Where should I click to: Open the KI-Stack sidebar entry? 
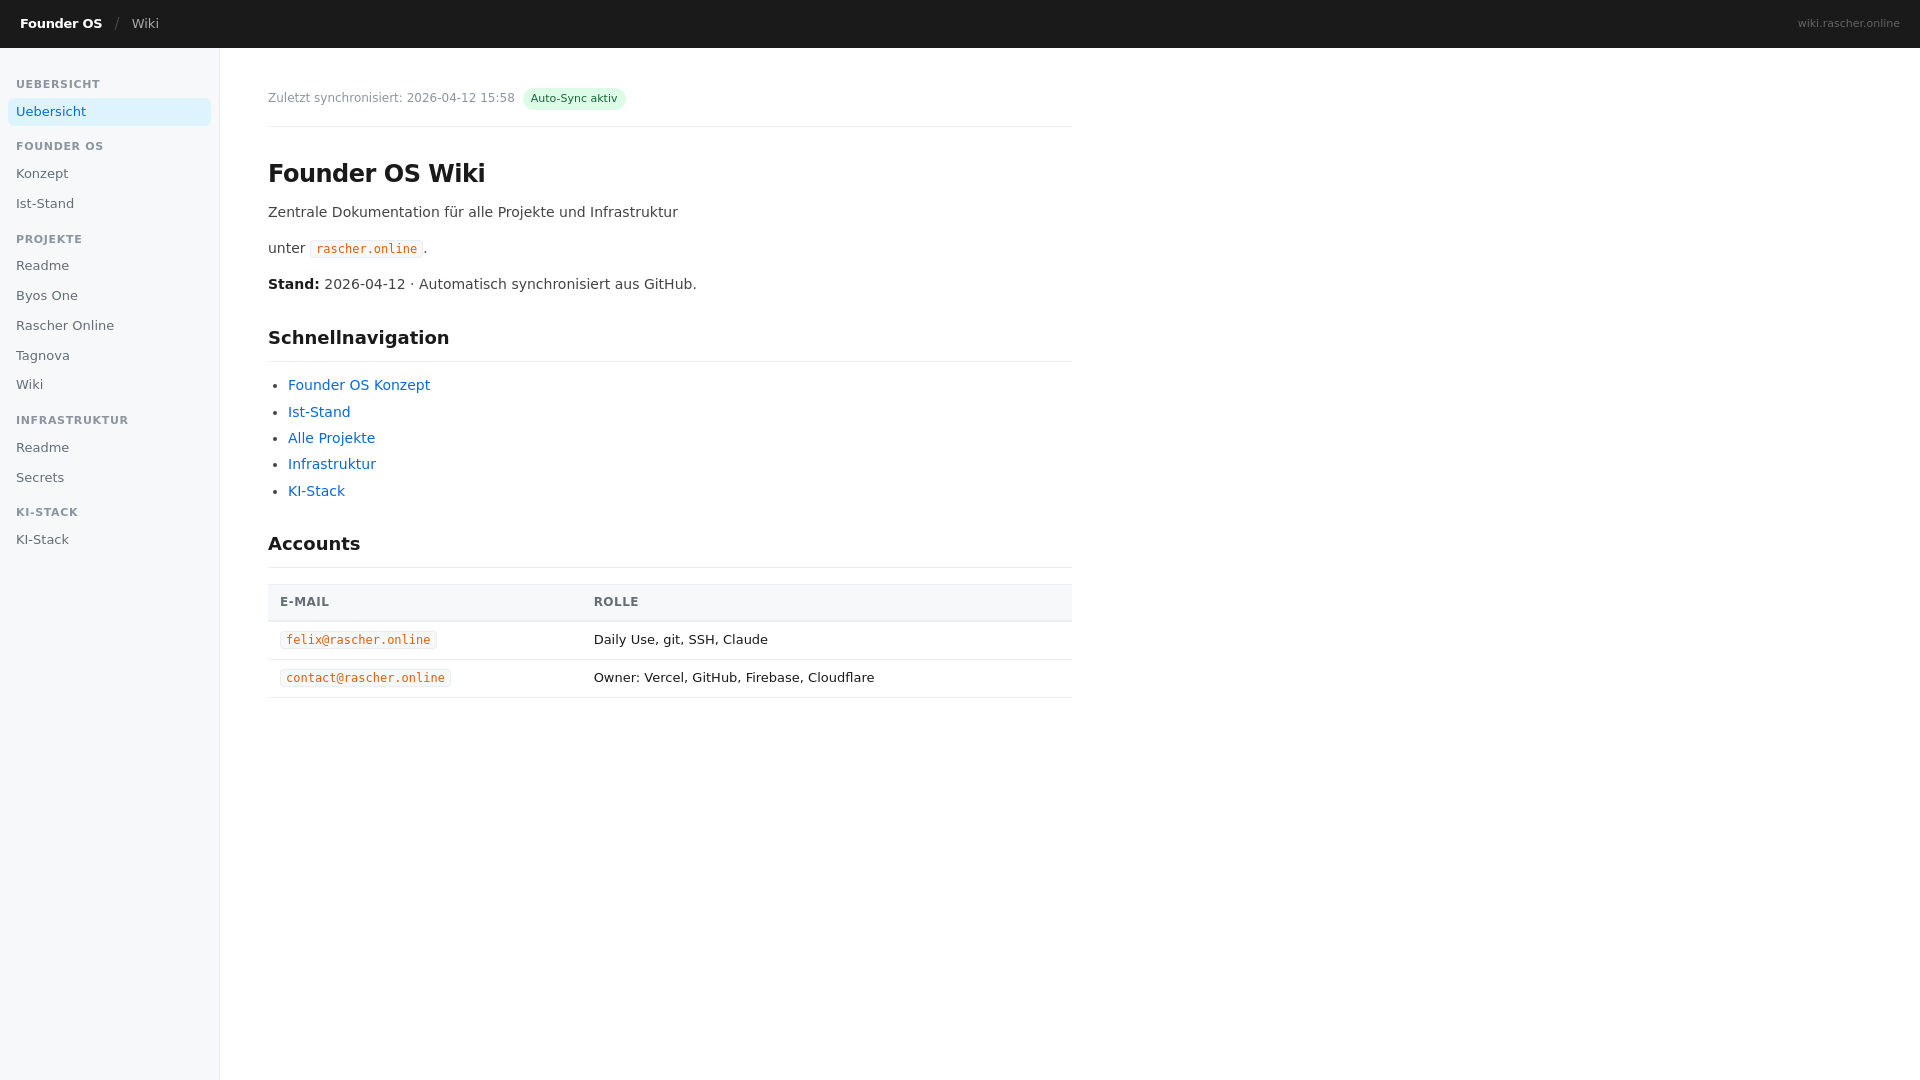click(109, 540)
